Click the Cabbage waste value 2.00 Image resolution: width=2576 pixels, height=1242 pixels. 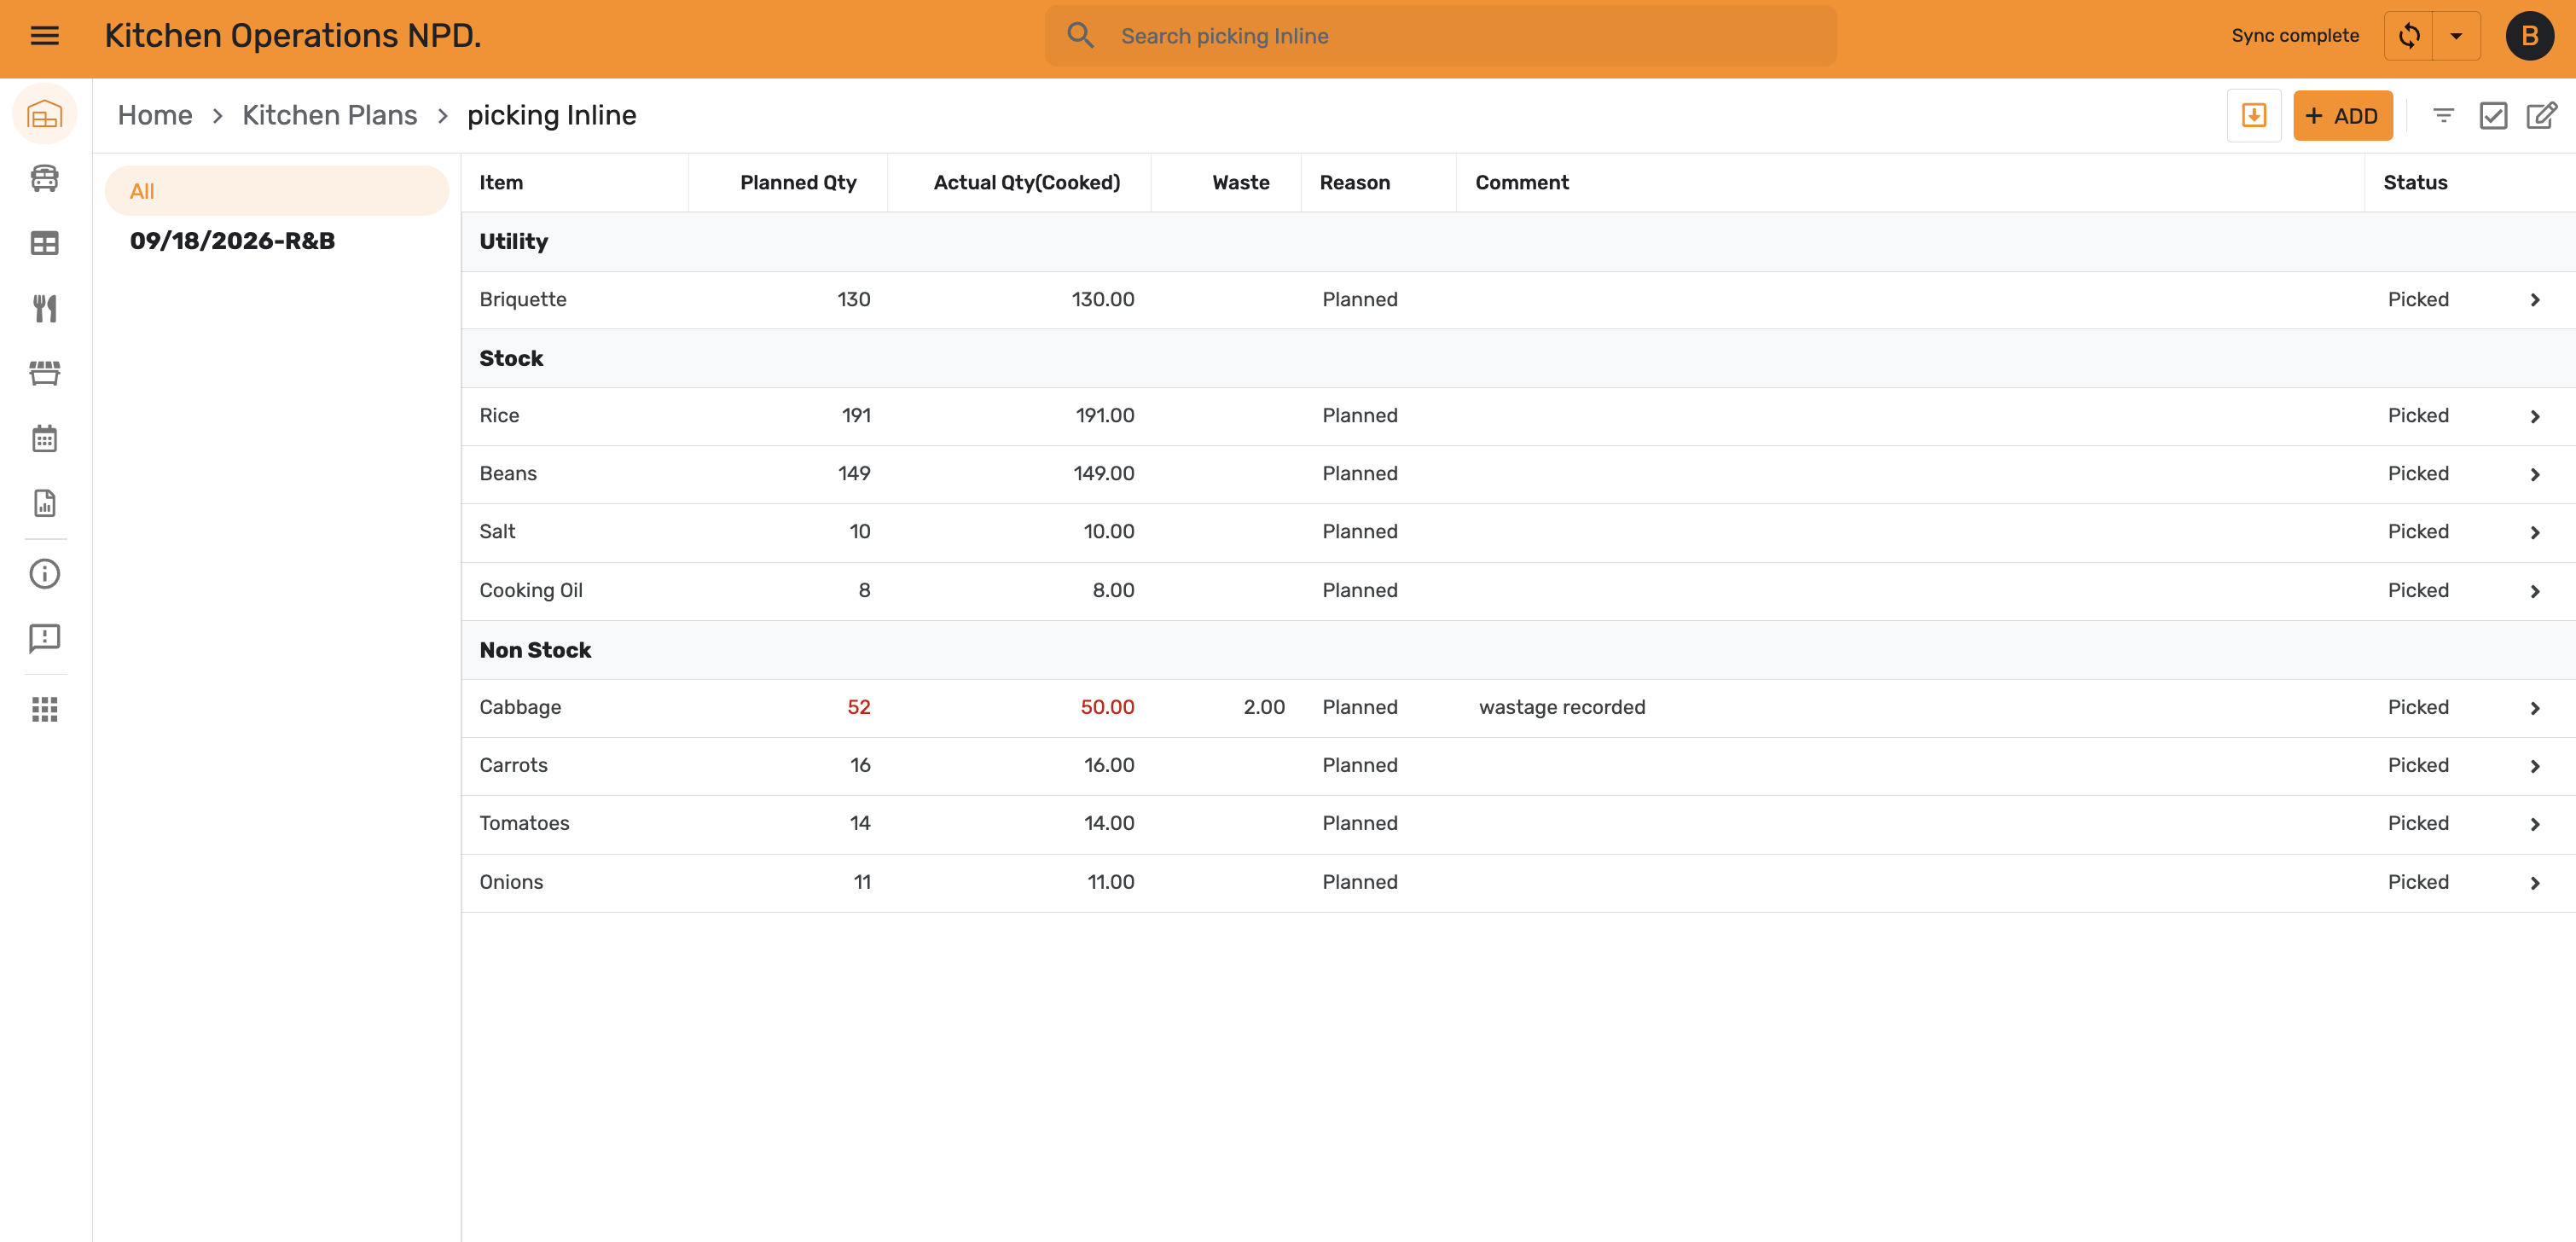(x=1264, y=707)
